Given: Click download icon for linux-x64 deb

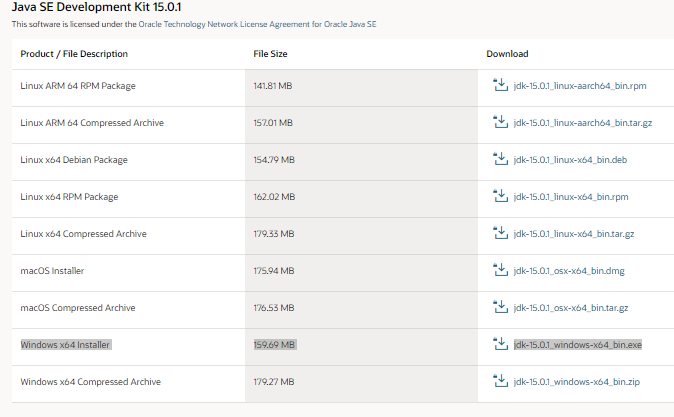Looking at the screenshot, I should (x=500, y=159).
